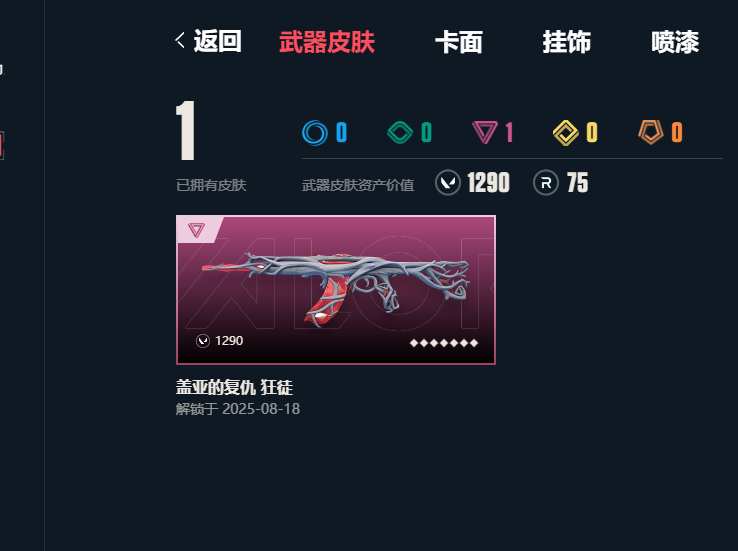Click the owned skins count number 1
This screenshot has width=738, height=551.
(x=185, y=131)
